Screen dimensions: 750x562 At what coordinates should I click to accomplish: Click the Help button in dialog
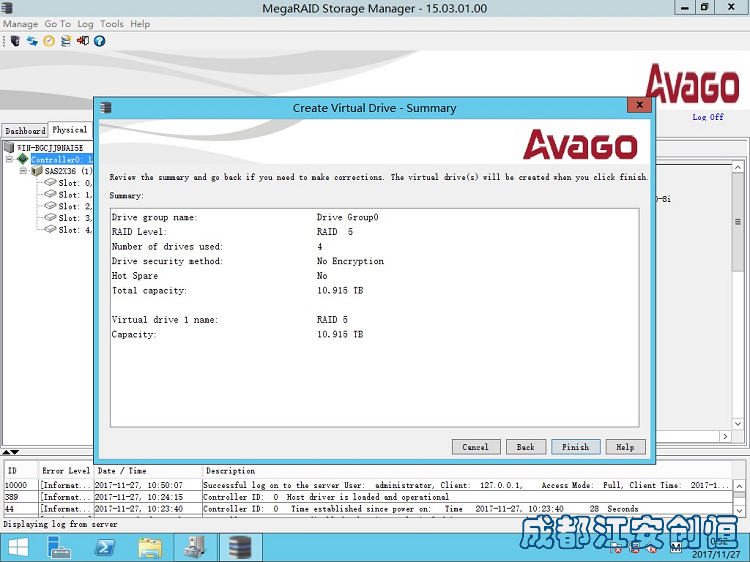pyautogui.click(x=625, y=447)
